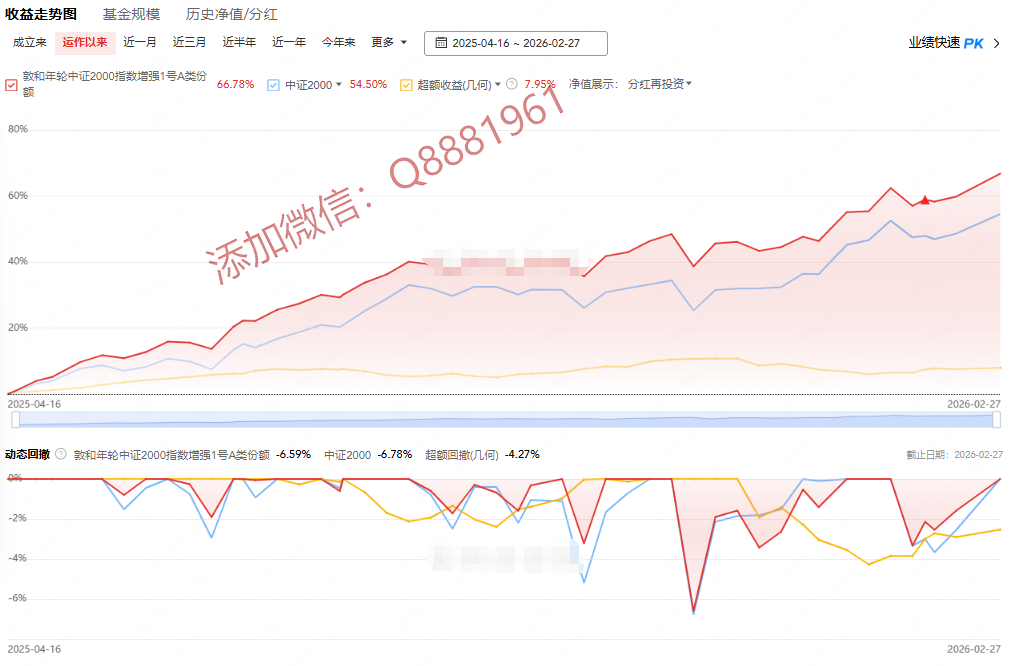Switch to the 历史净值/分红 tab
The height and width of the screenshot is (666, 1012).
pos(232,14)
